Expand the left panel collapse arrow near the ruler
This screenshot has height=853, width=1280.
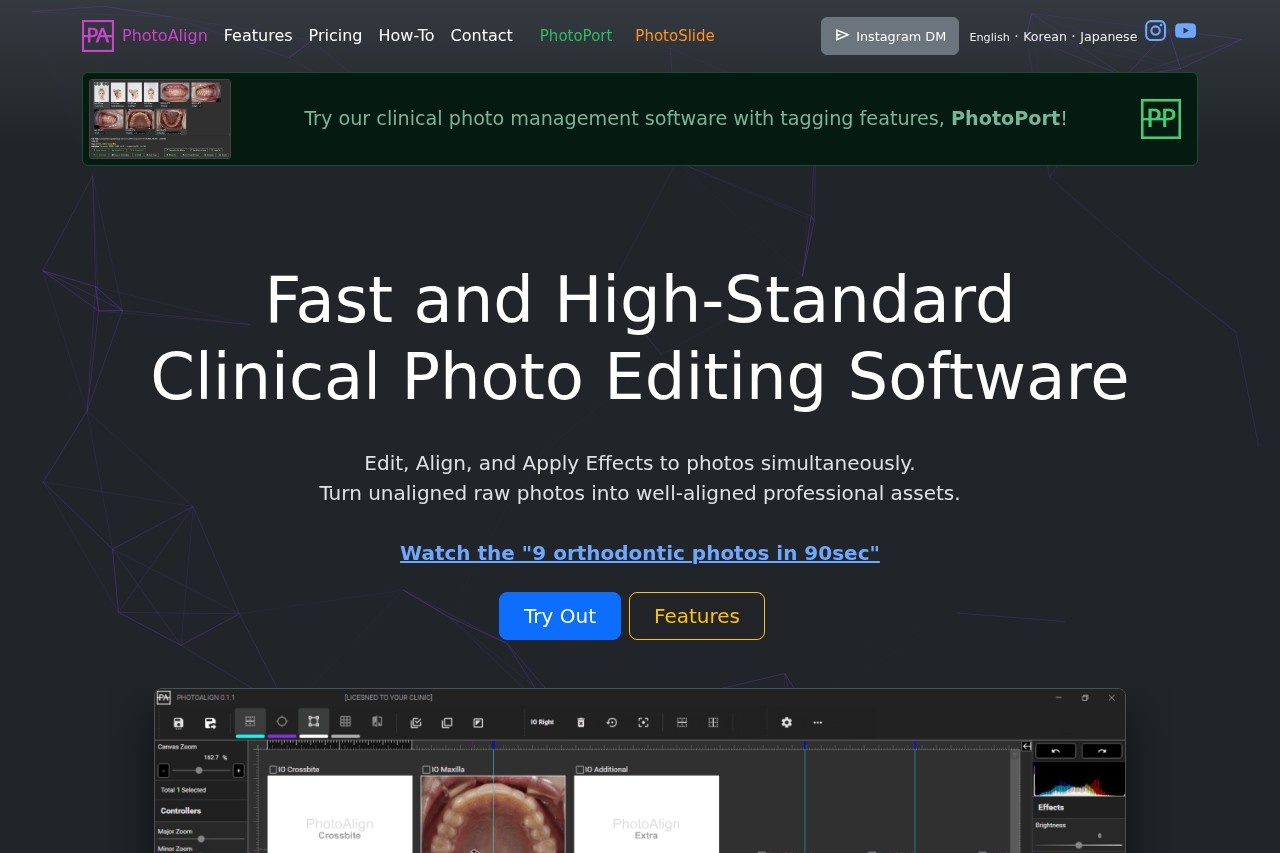[1027, 745]
